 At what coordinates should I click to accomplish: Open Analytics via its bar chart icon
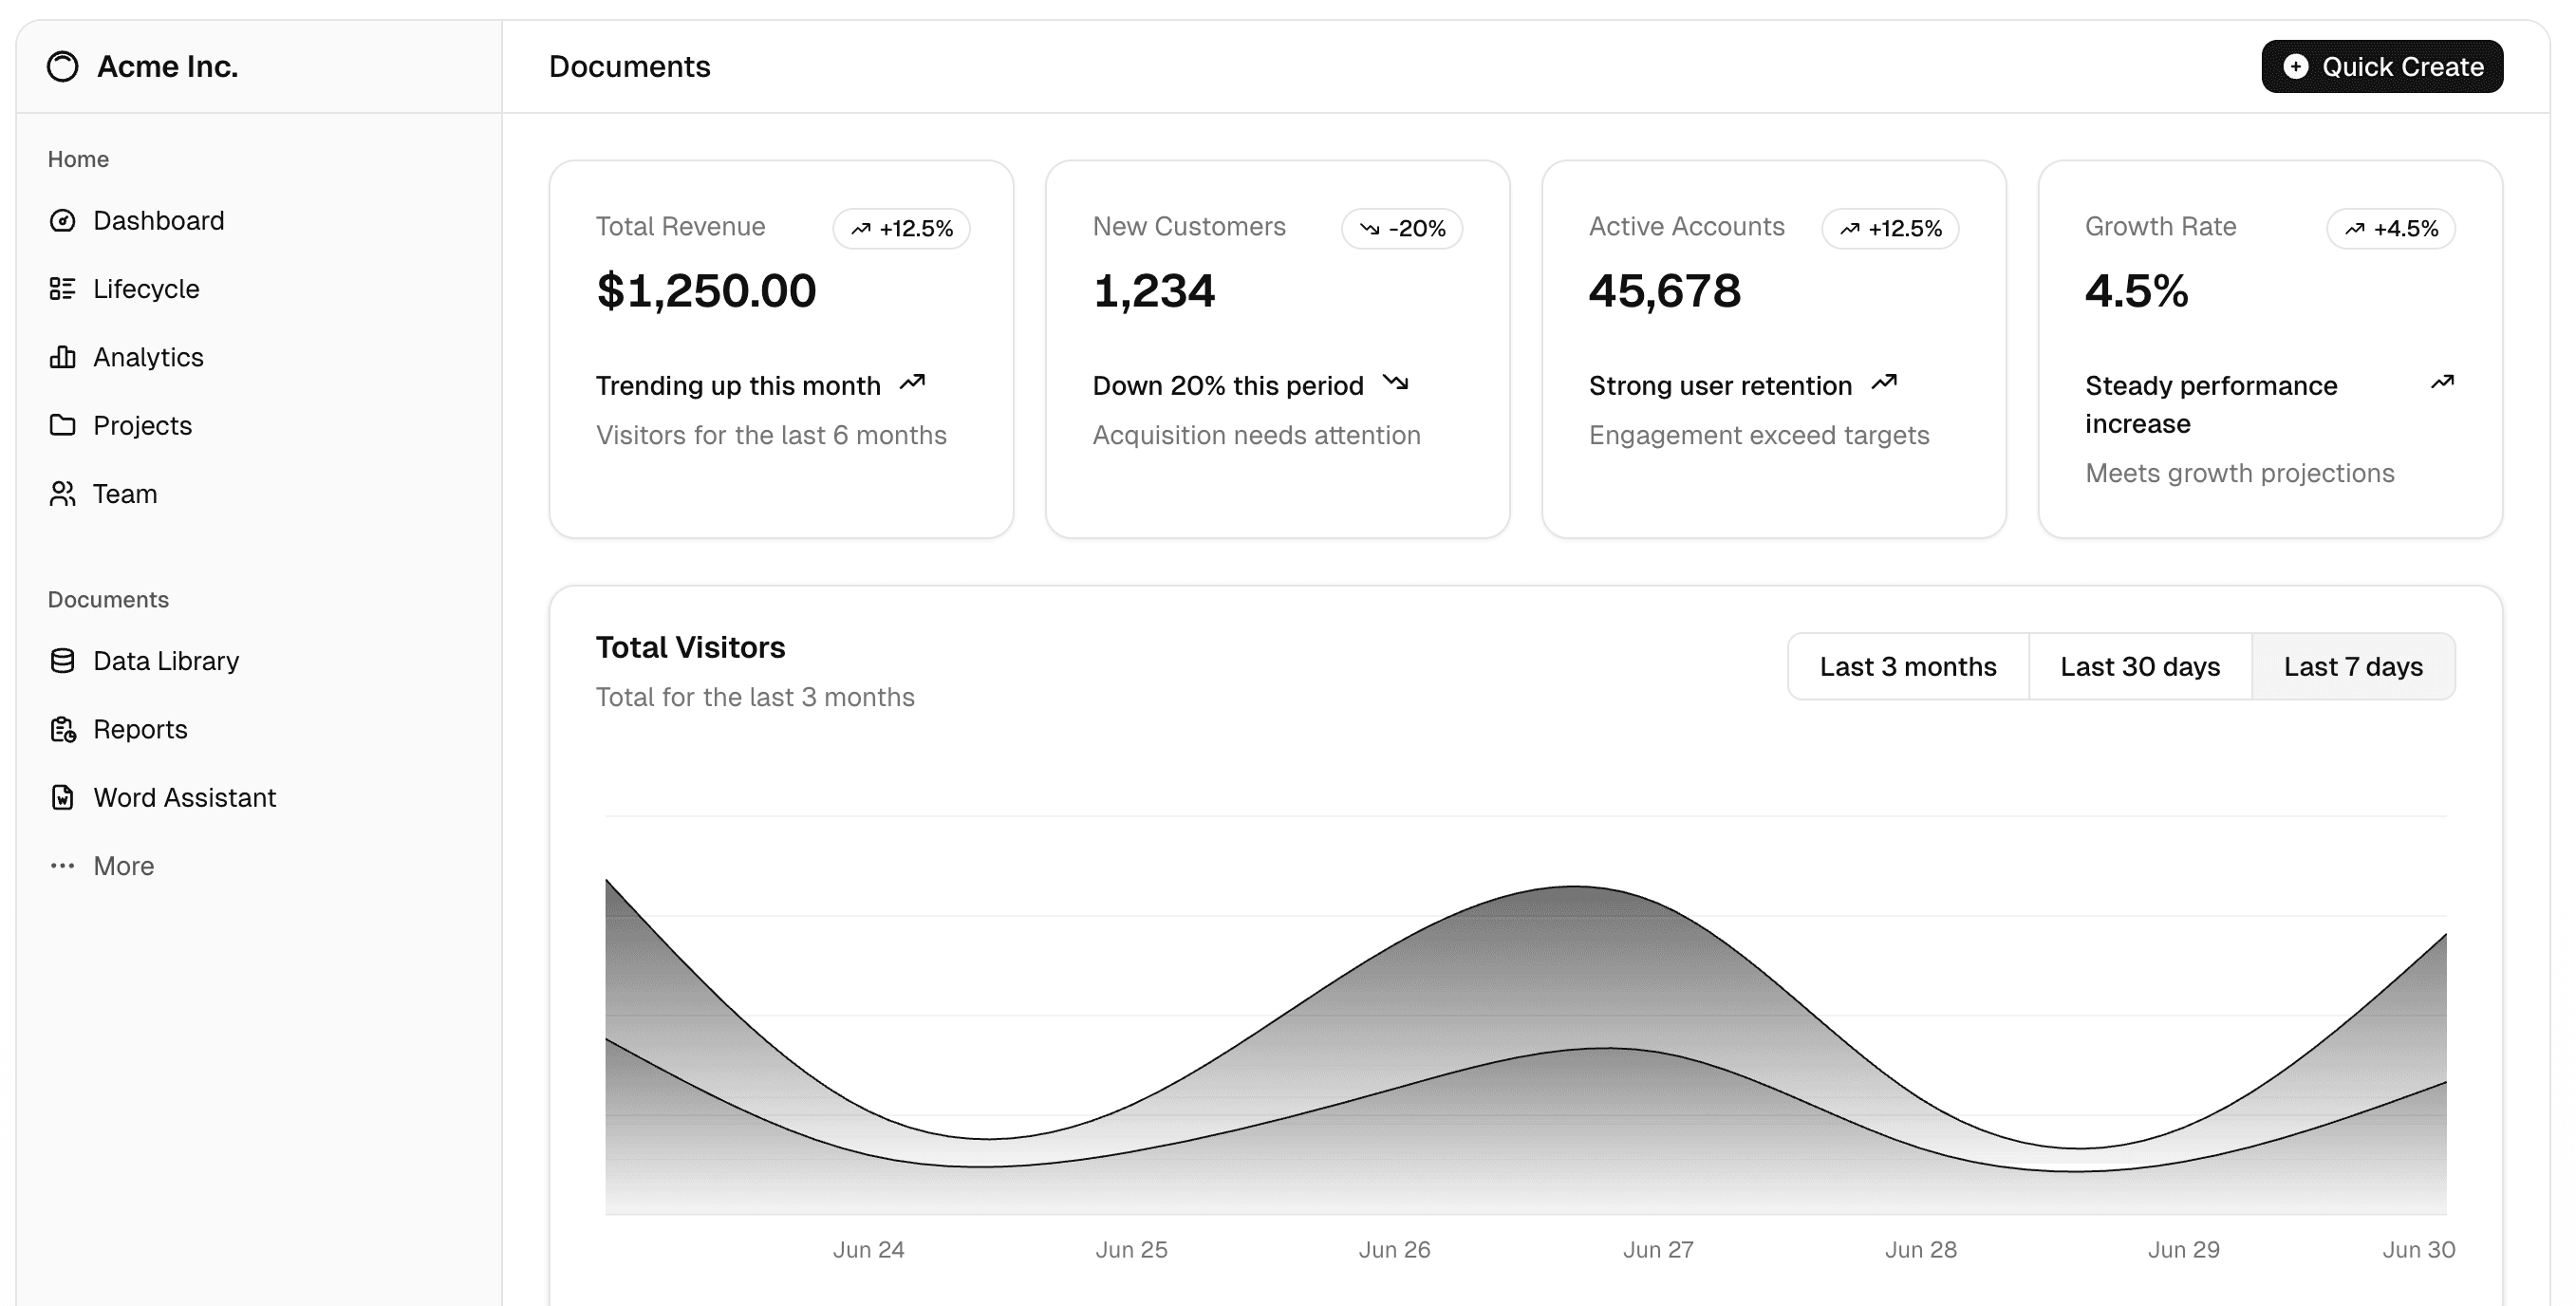[62, 357]
